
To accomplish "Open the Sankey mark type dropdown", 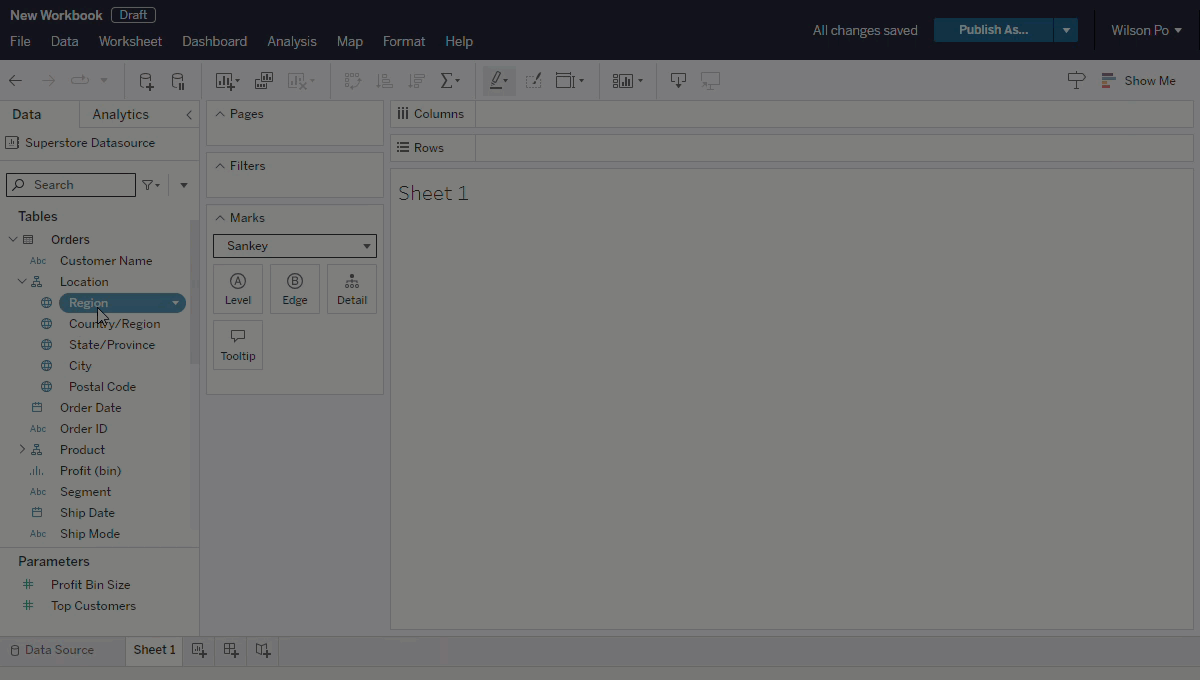I will coord(295,246).
